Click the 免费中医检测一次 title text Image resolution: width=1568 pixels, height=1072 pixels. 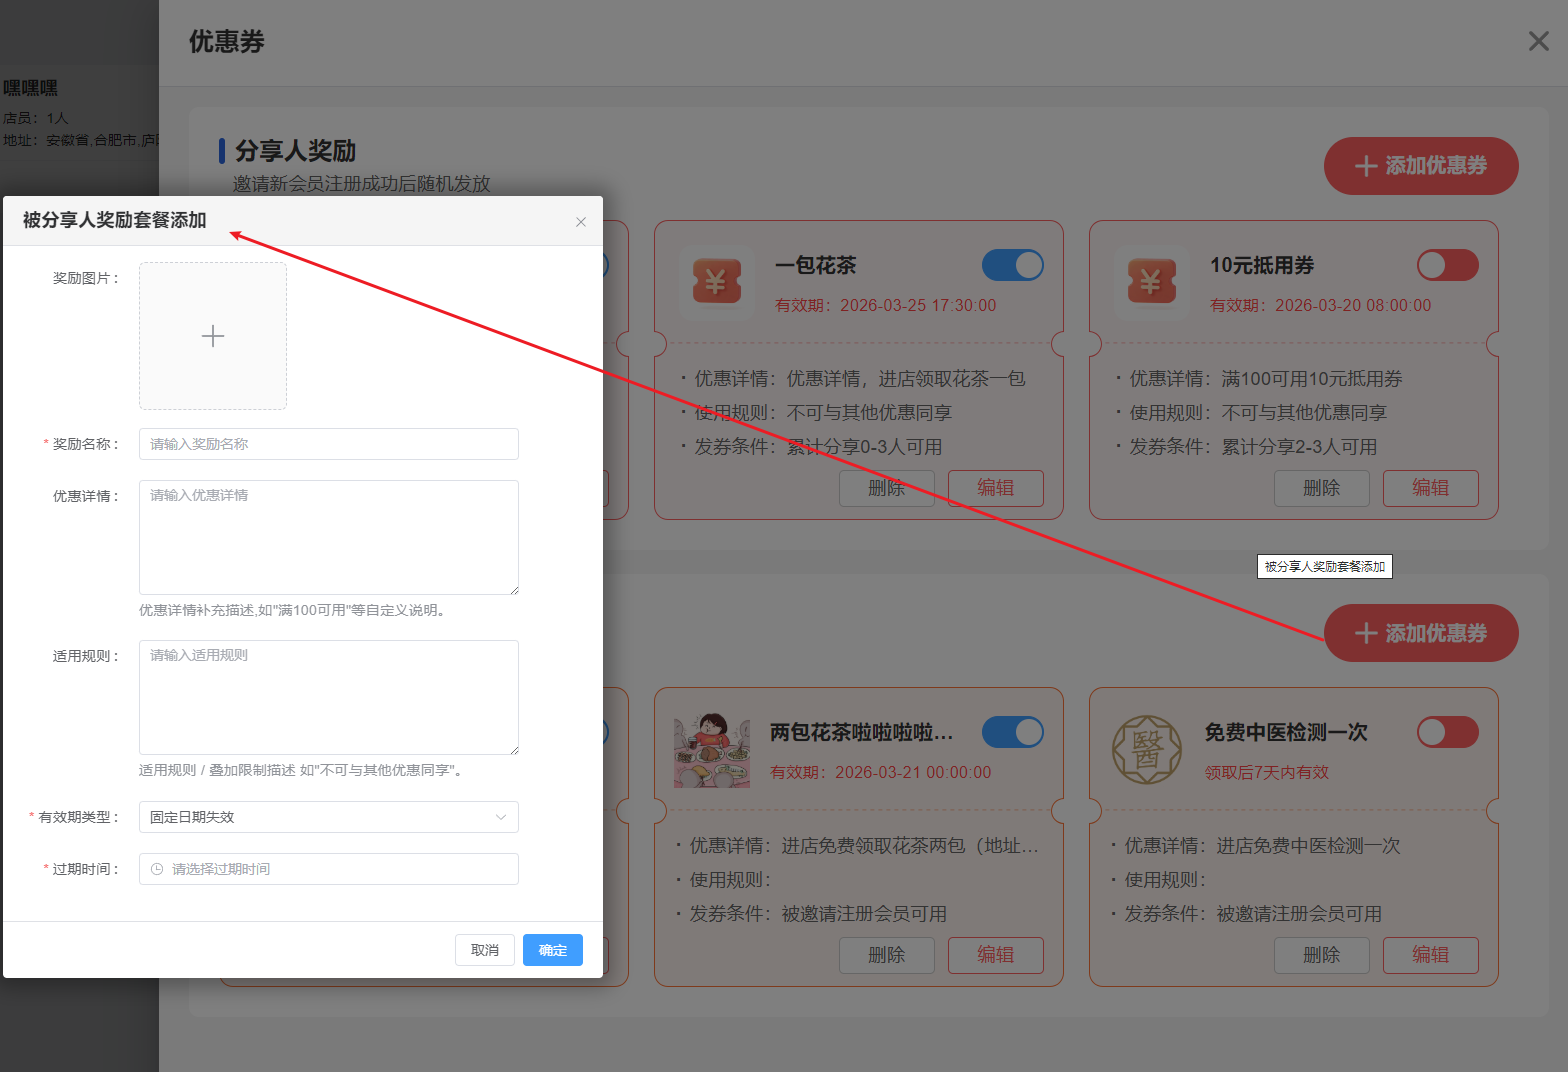coord(1286,732)
